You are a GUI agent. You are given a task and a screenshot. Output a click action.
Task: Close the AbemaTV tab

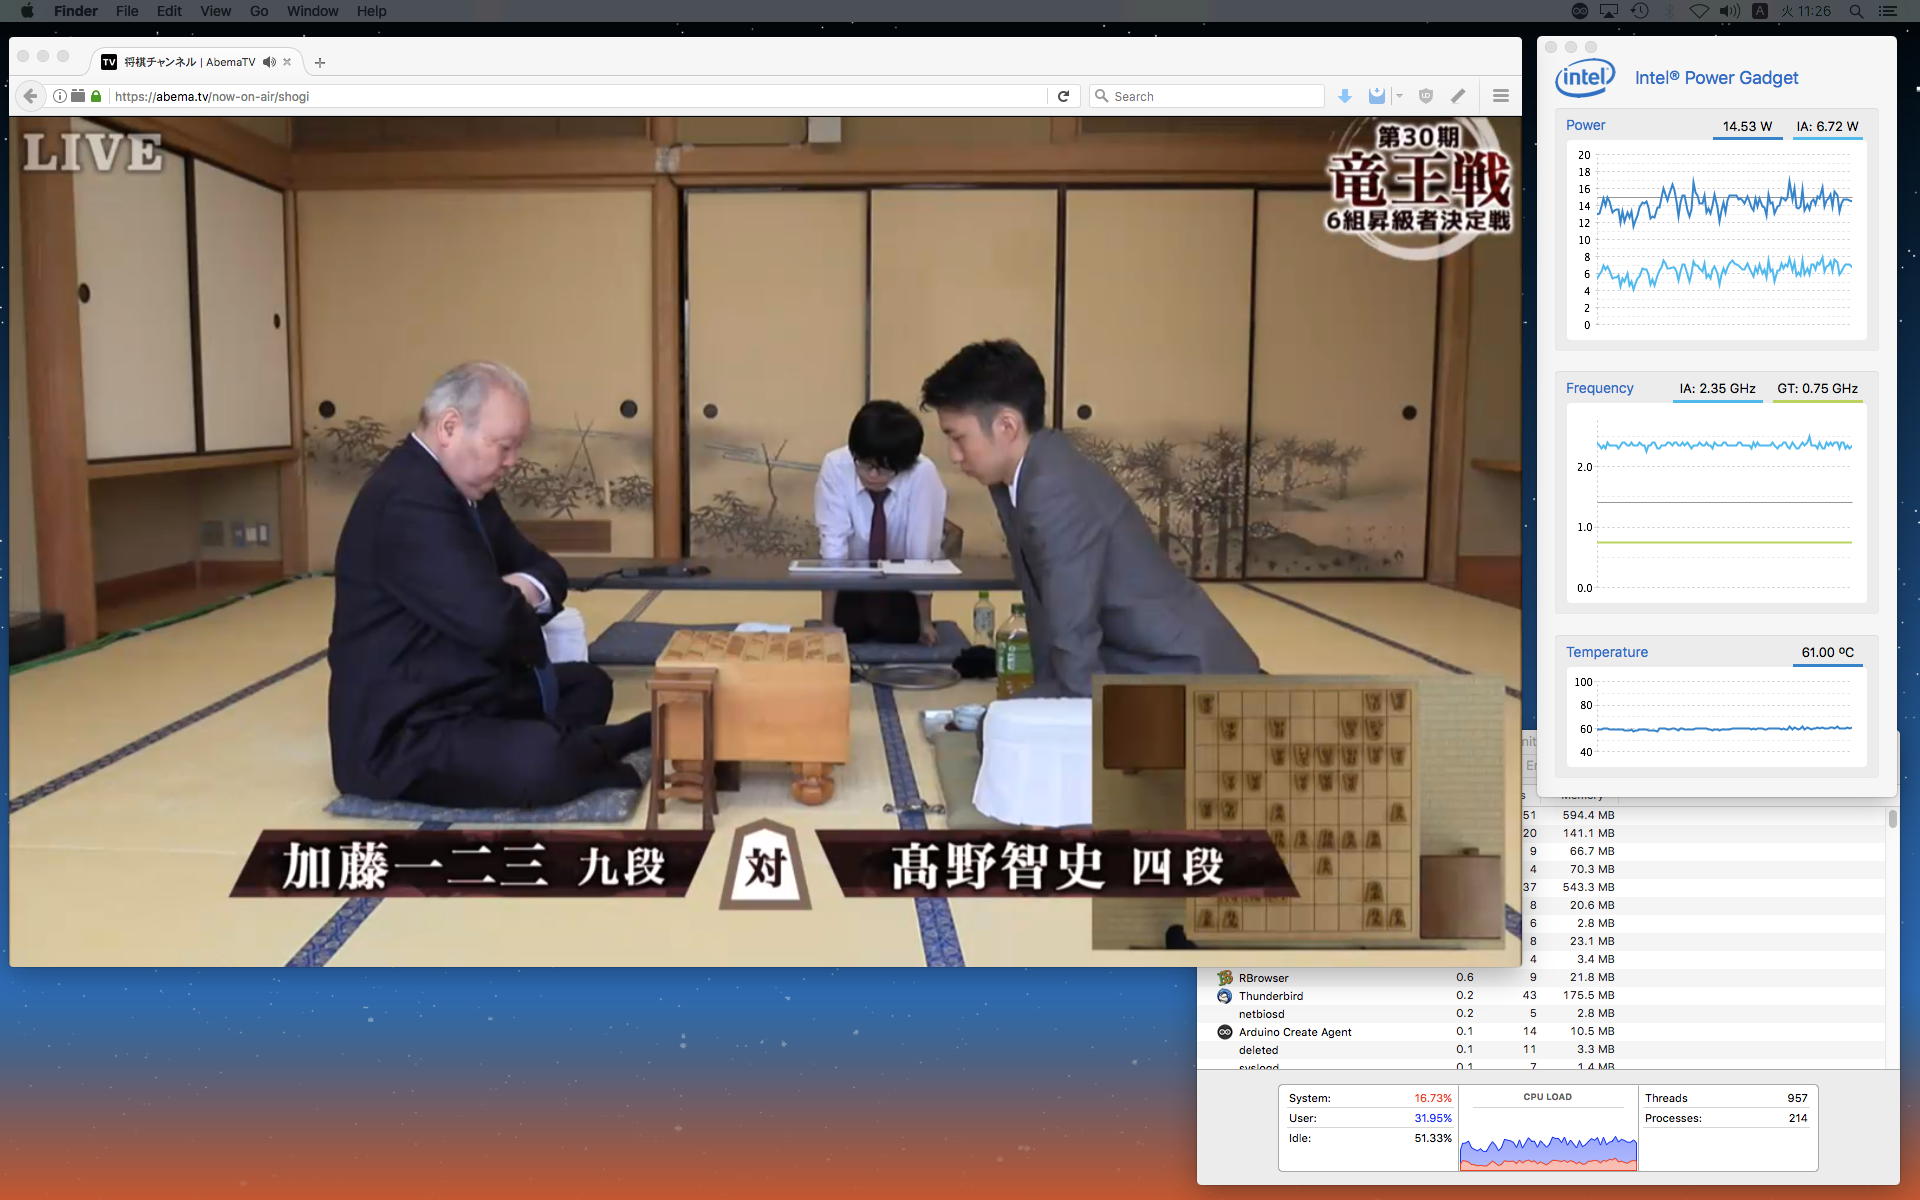point(287,62)
